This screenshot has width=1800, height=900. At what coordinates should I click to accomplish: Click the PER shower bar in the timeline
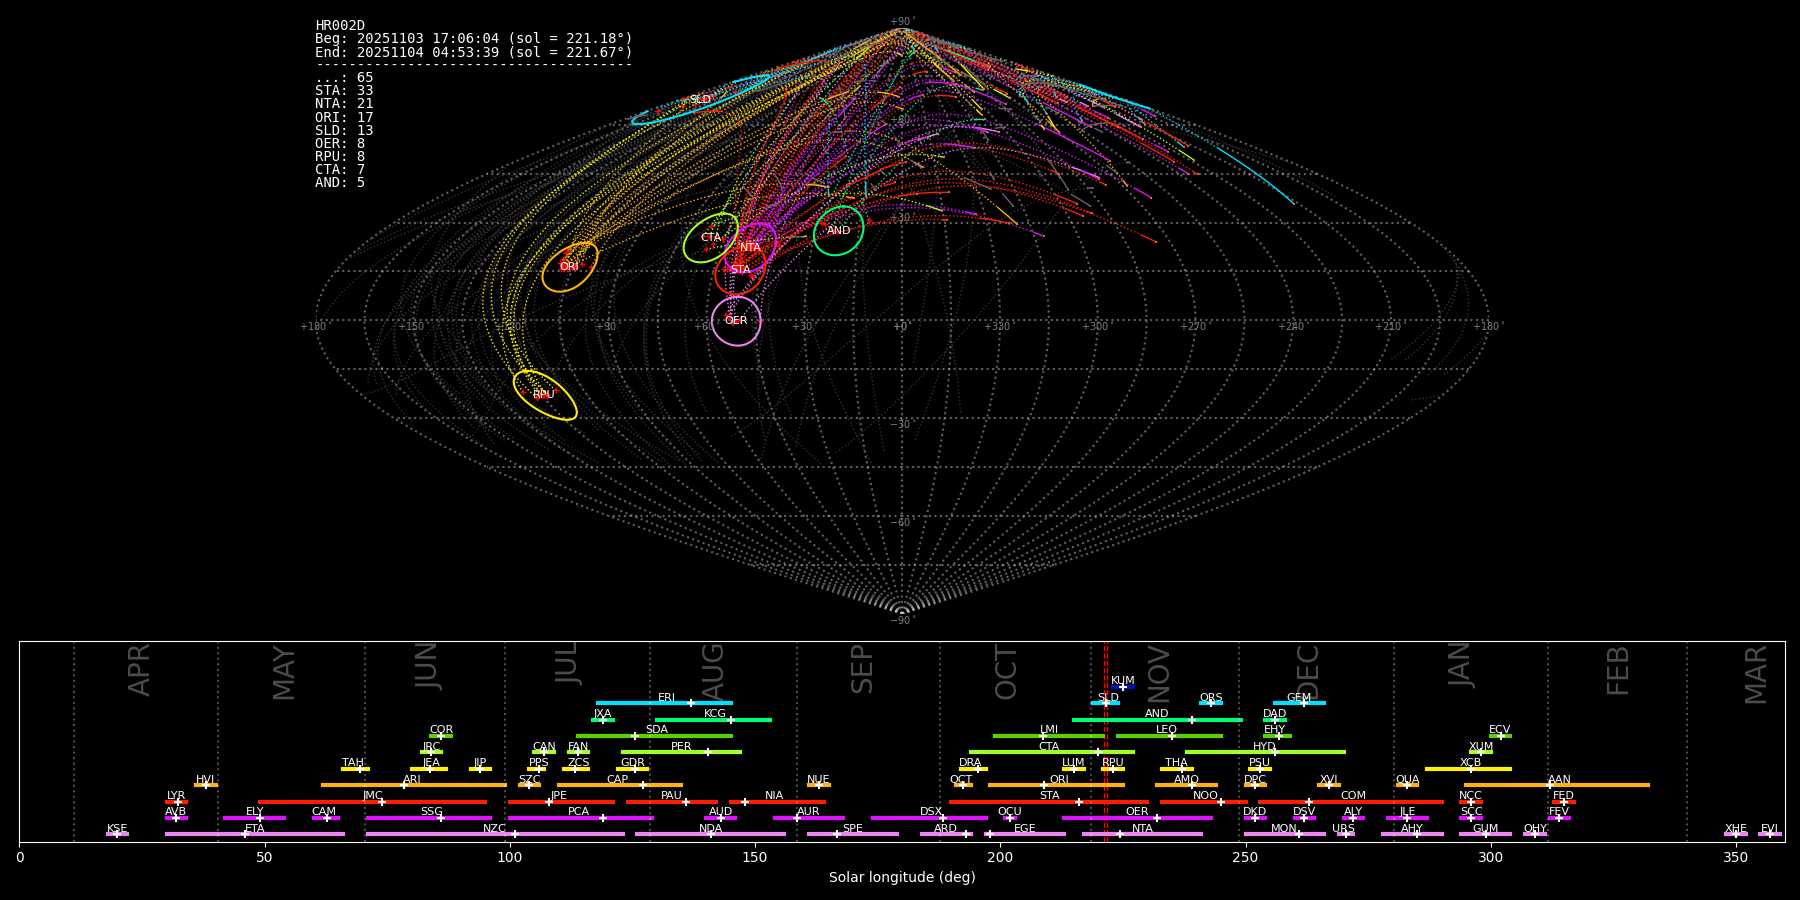[x=681, y=752]
